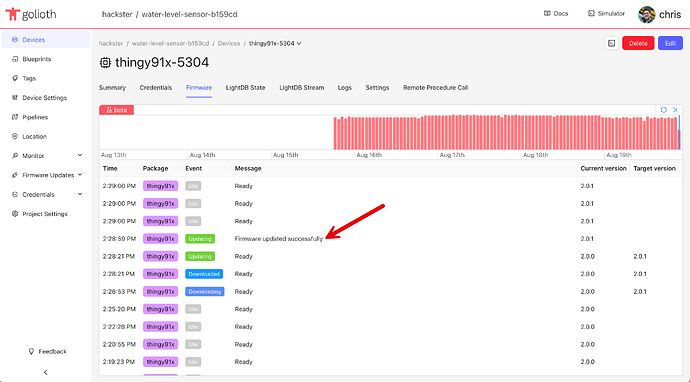Click the Golioth logo

pyautogui.click(x=31, y=14)
